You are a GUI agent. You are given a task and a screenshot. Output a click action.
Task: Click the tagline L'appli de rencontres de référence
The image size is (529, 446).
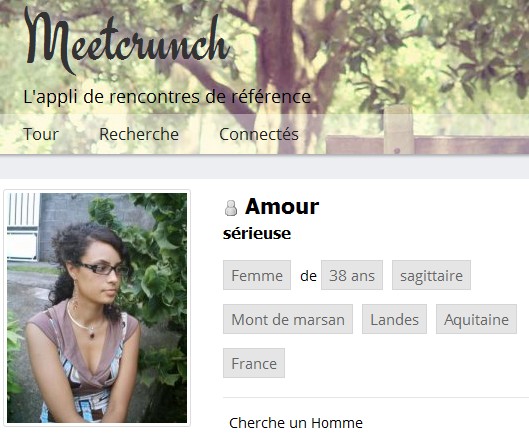(167, 97)
